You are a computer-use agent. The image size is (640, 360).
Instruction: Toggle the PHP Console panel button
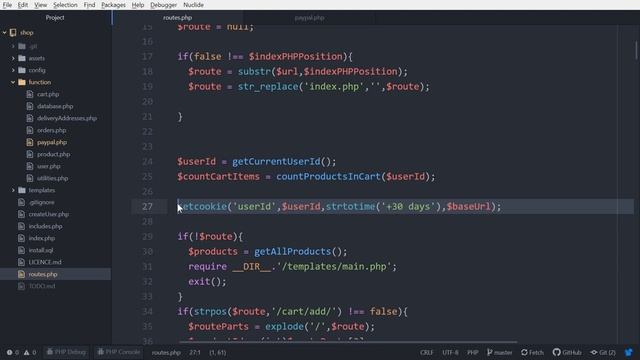118,352
